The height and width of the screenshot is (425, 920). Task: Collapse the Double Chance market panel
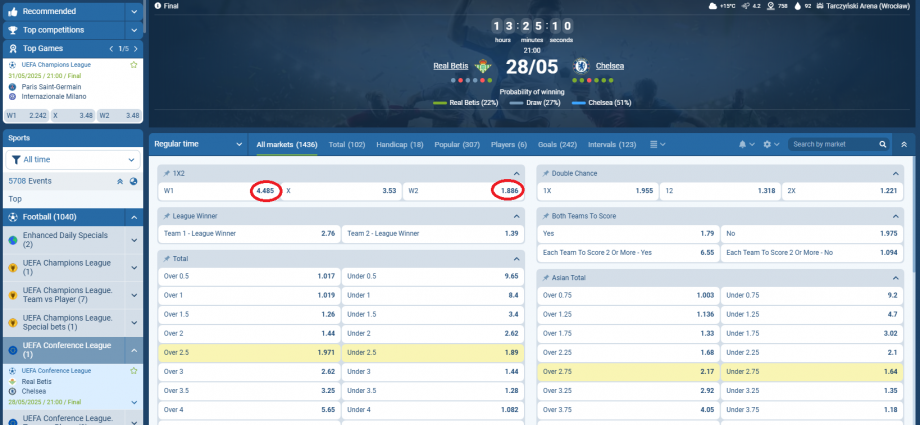895,174
